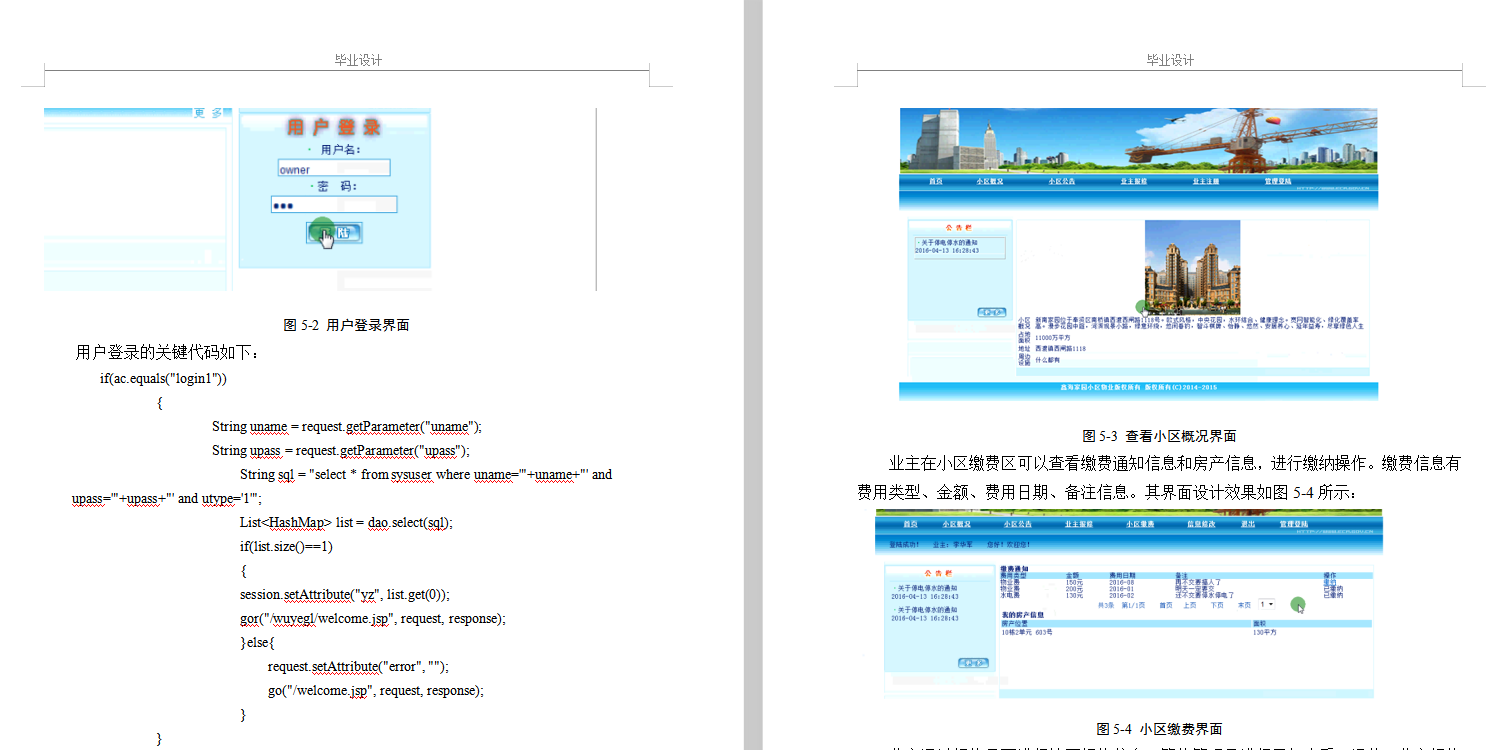Click the "缴费通知" section heading

[x=1014, y=569]
